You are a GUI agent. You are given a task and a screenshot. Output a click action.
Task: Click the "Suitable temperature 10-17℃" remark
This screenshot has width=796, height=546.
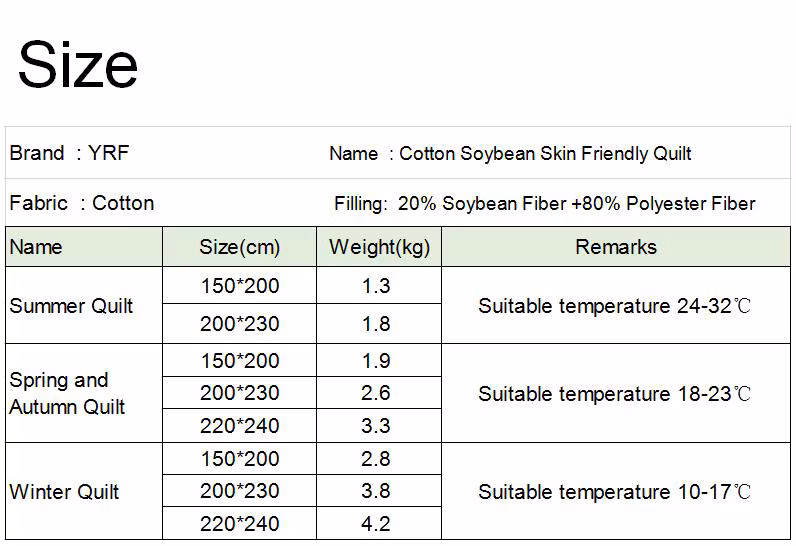click(614, 492)
